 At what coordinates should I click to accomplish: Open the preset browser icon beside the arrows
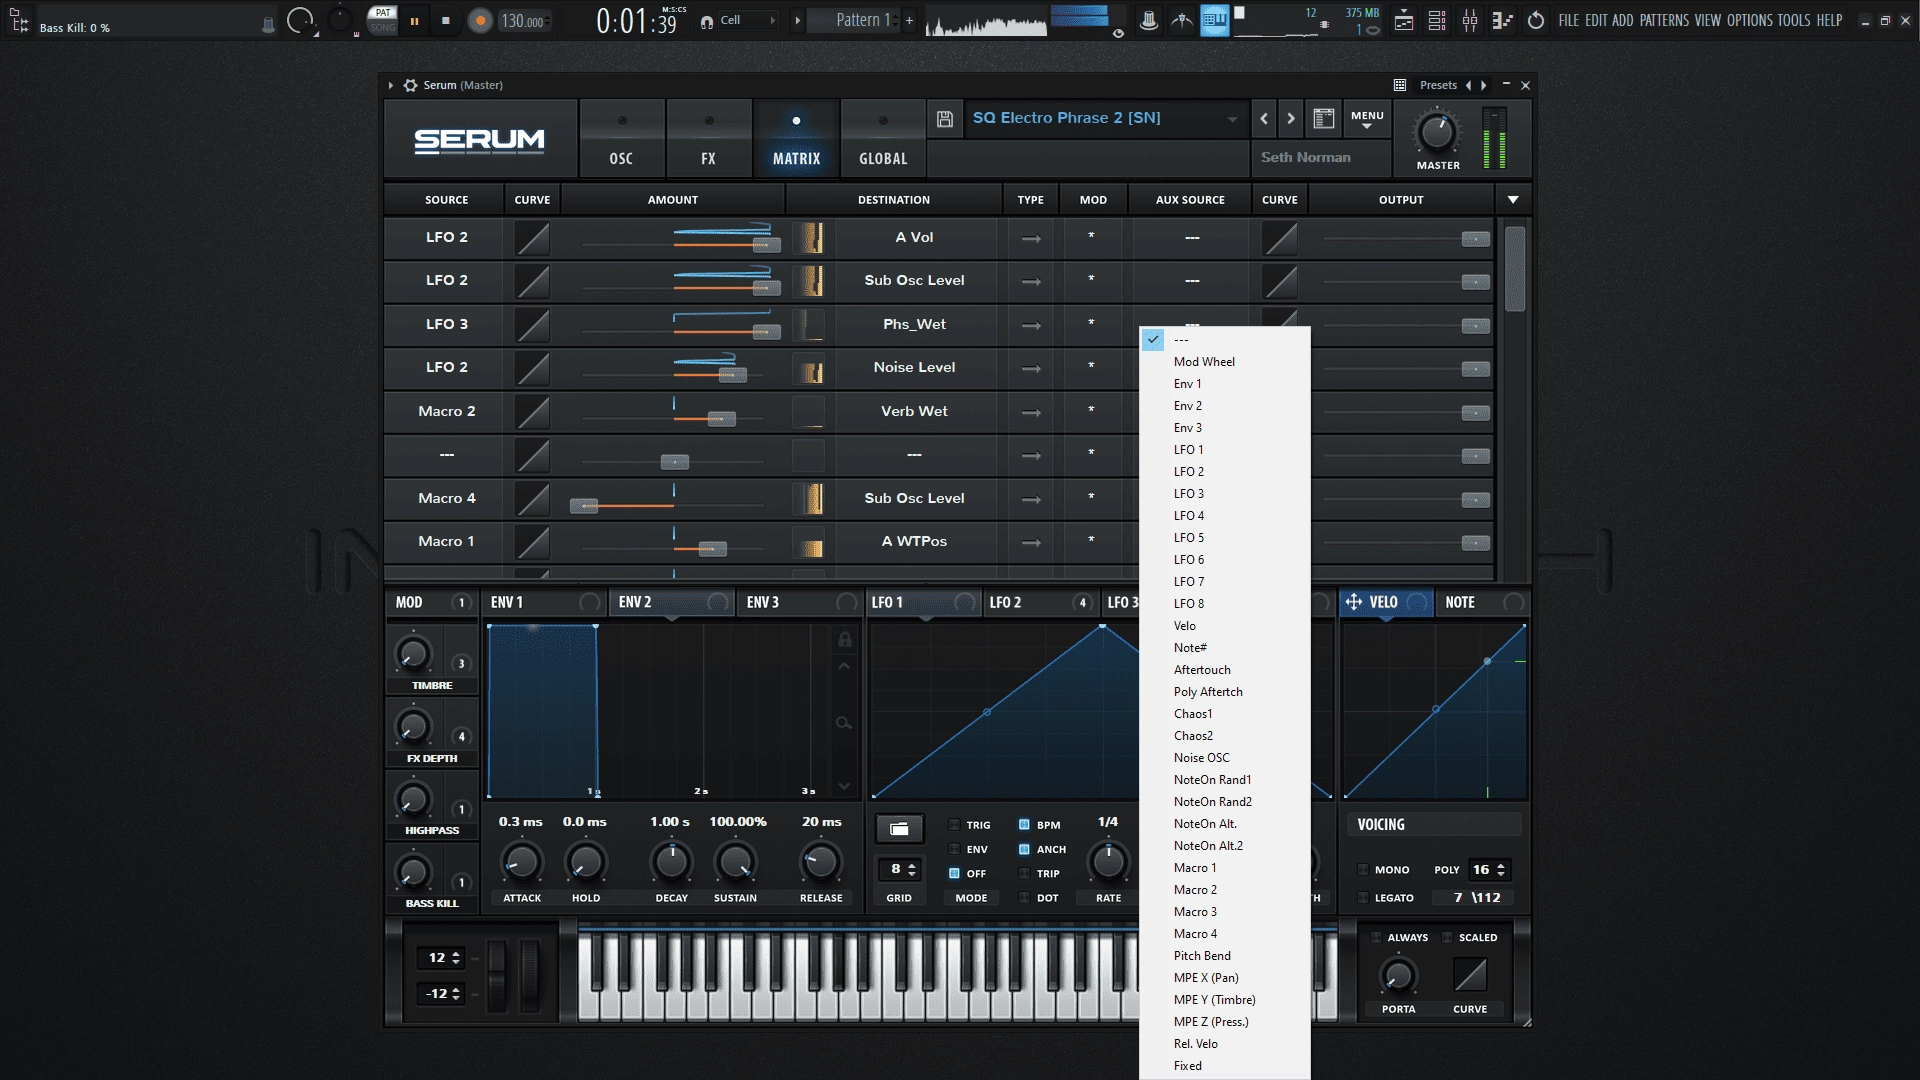1323,119
